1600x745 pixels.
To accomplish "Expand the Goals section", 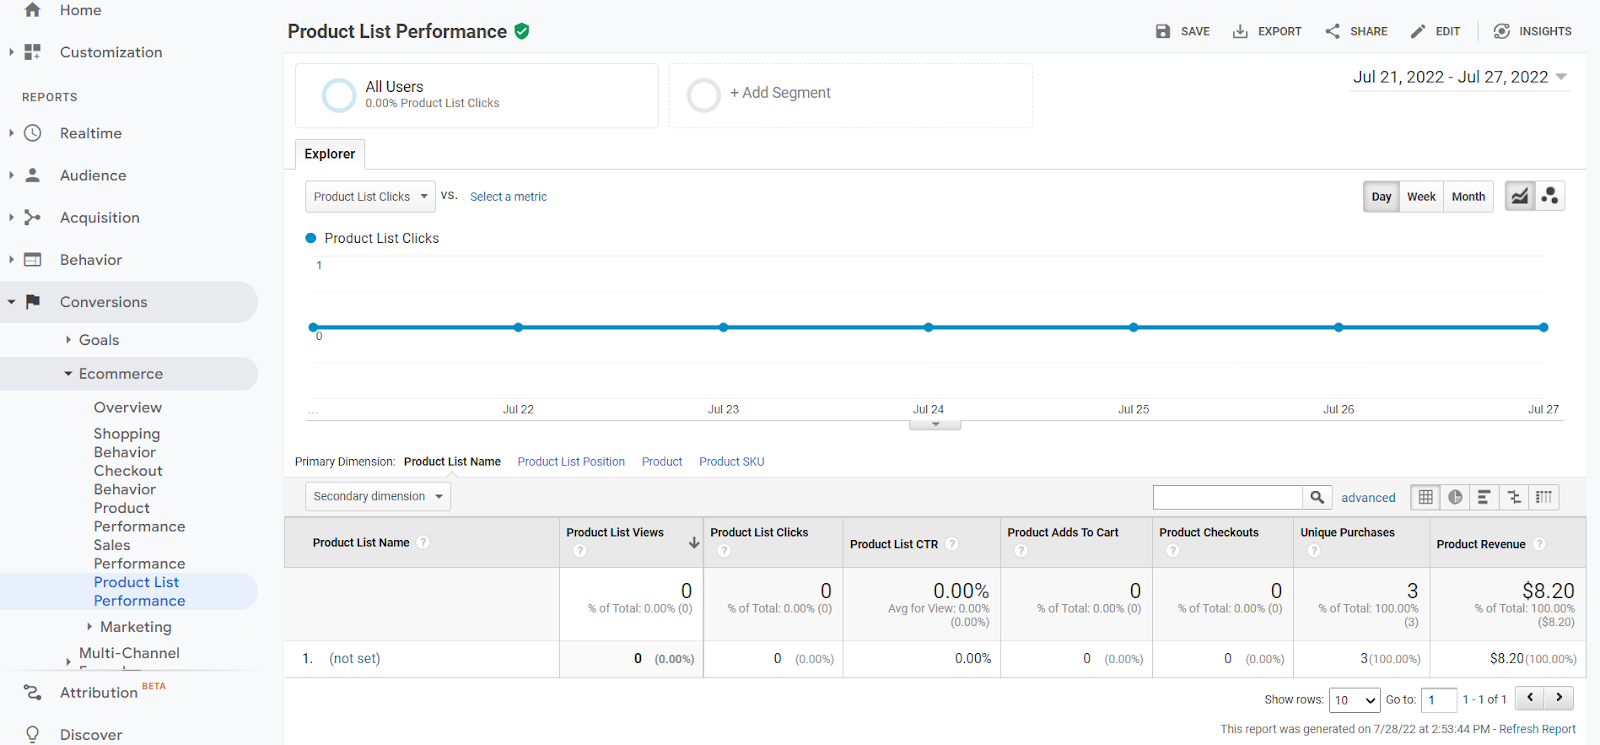I will tap(68, 340).
